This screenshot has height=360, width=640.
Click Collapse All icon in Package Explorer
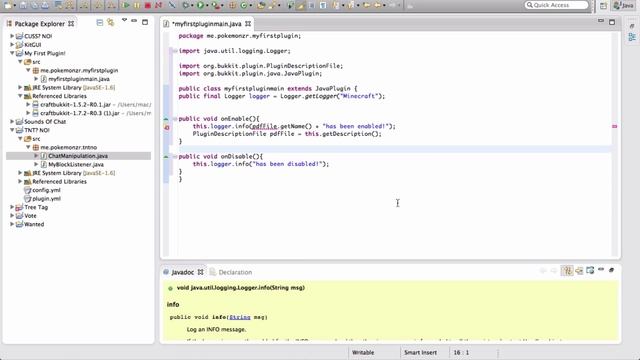click(x=100, y=22)
